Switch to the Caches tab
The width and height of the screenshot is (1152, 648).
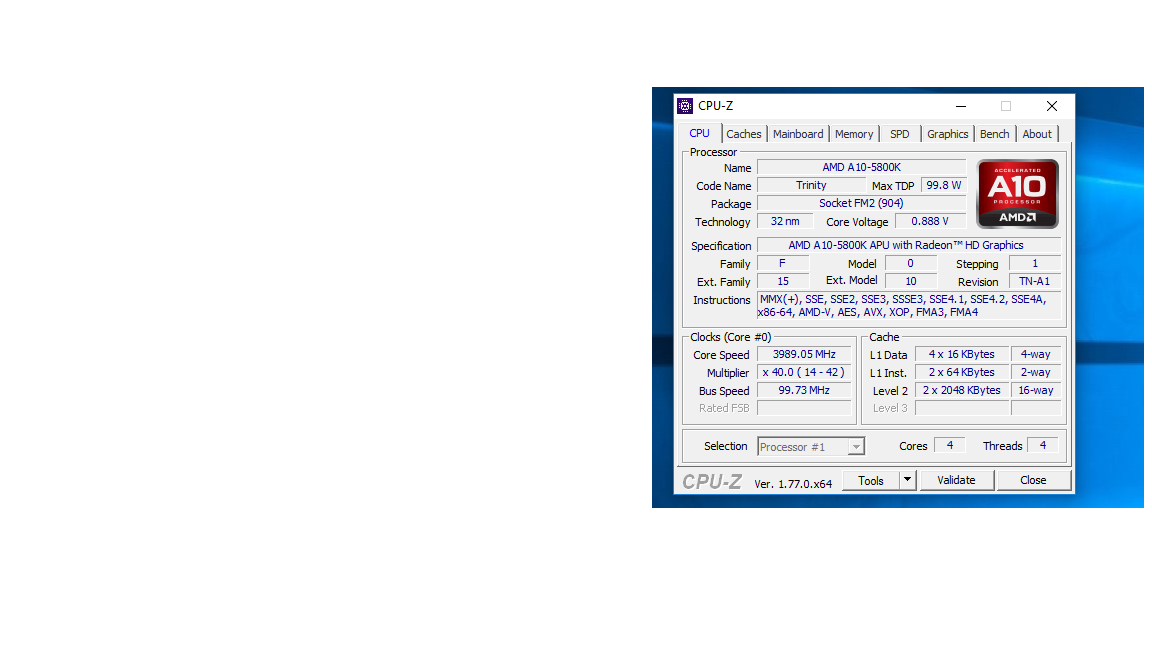744,134
